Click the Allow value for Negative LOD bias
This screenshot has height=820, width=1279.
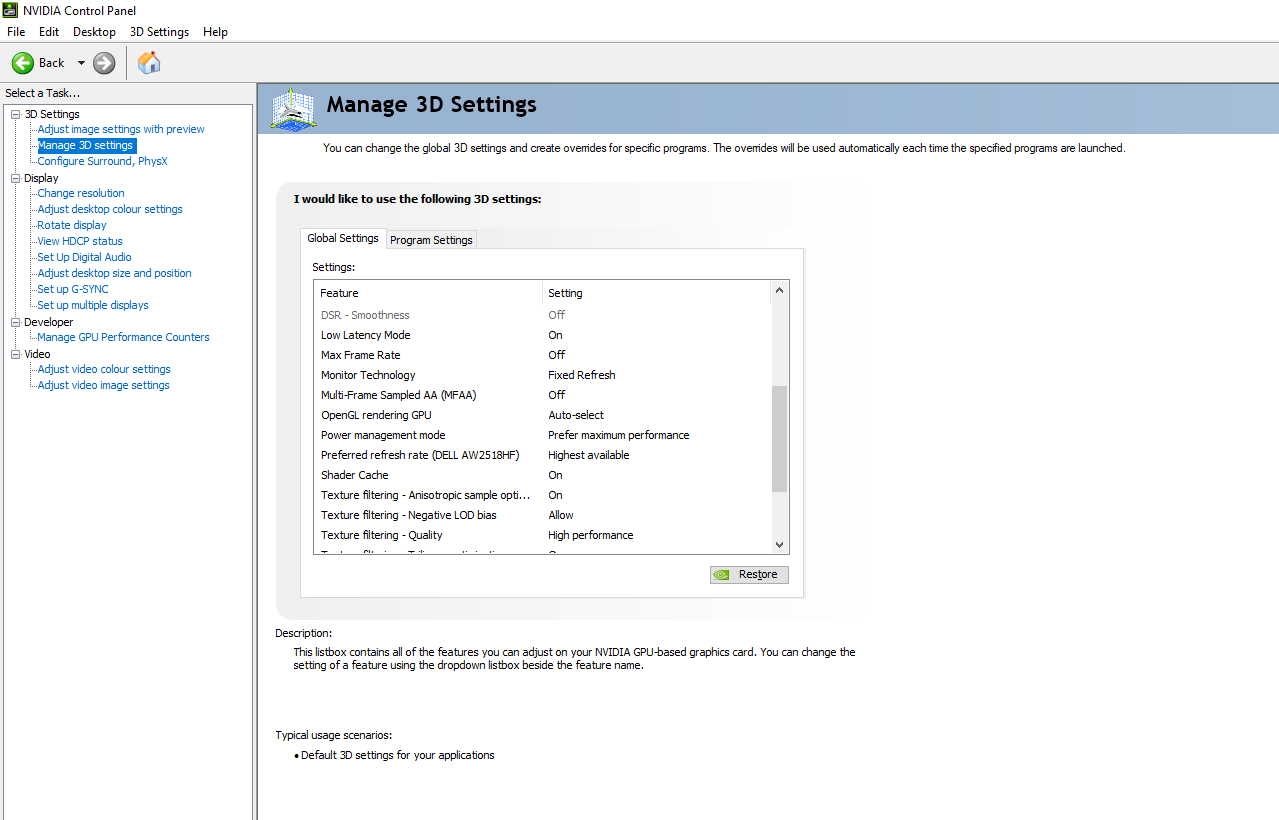pyautogui.click(x=560, y=515)
